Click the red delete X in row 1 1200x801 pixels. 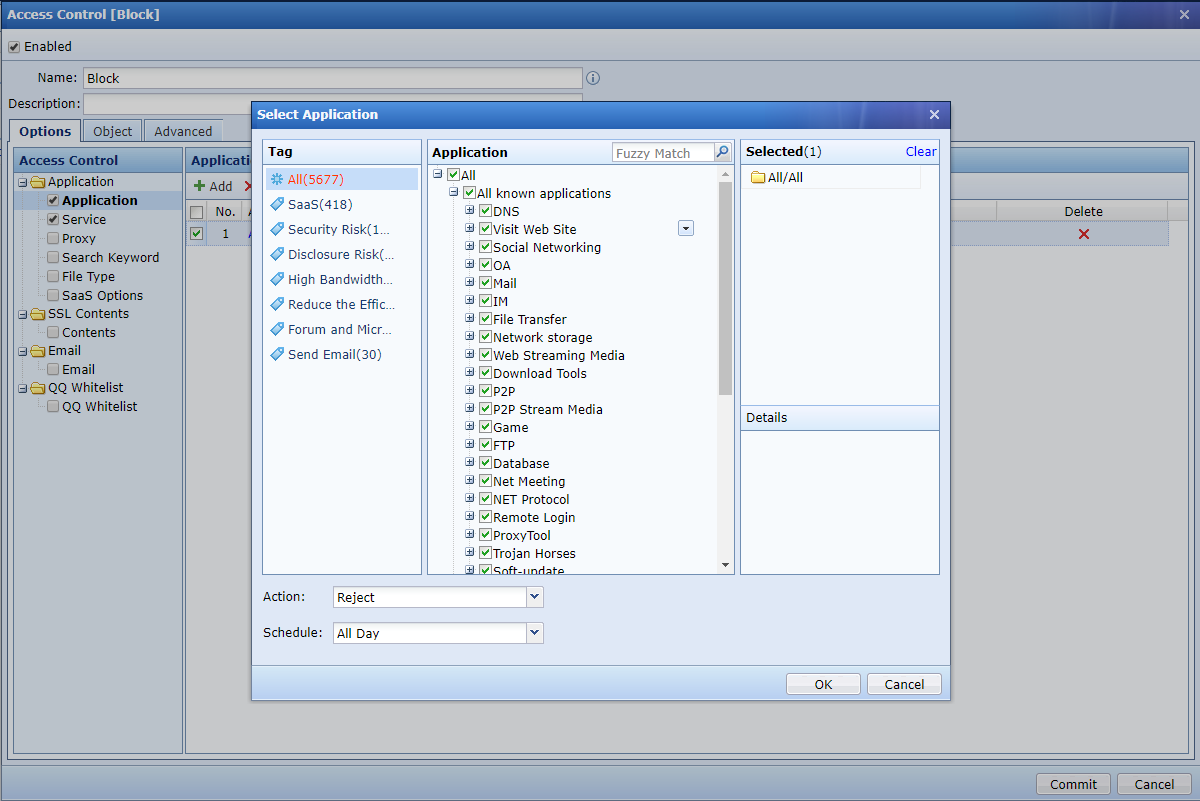click(x=1083, y=234)
